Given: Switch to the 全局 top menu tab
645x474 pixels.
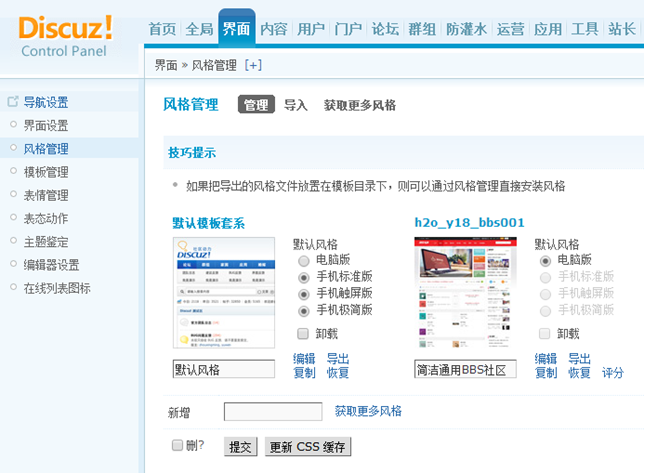Looking at the screenshot, I should click(x=200, y=29).
